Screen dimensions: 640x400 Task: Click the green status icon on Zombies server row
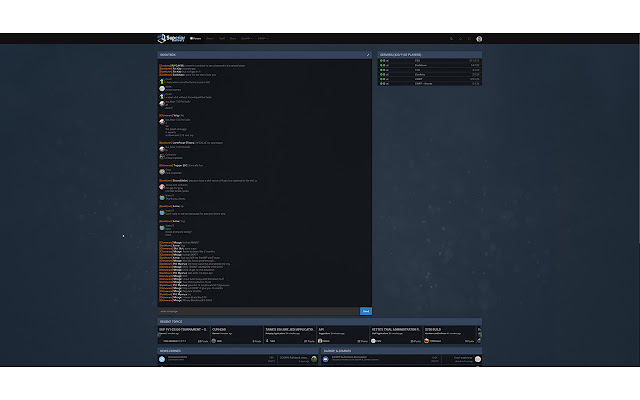pos(381,74)
